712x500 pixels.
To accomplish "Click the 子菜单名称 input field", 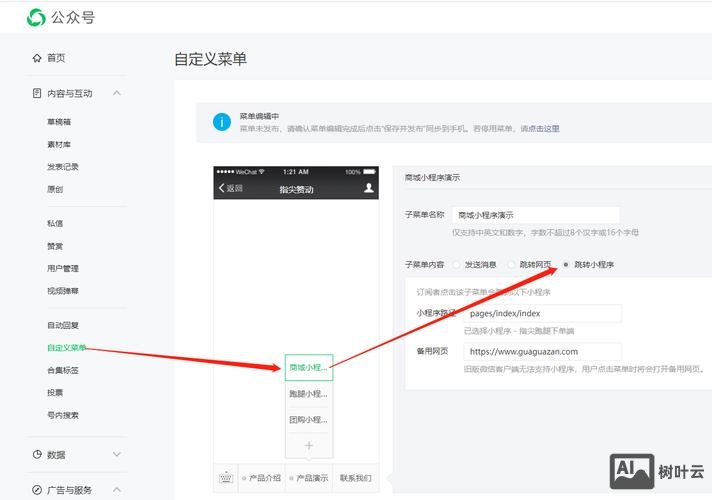I will pyautogui.click(x=536, y=215).
